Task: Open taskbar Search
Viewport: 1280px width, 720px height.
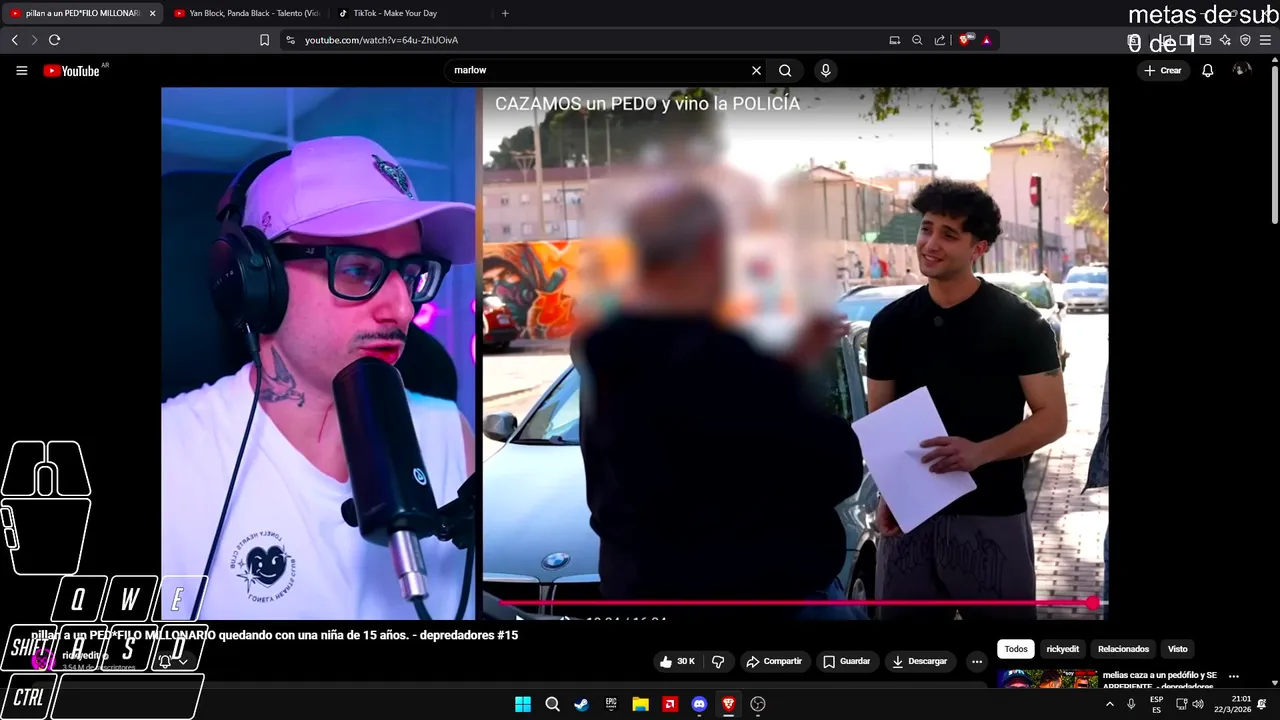Action: pyautogui.click(x=552, y=704)
